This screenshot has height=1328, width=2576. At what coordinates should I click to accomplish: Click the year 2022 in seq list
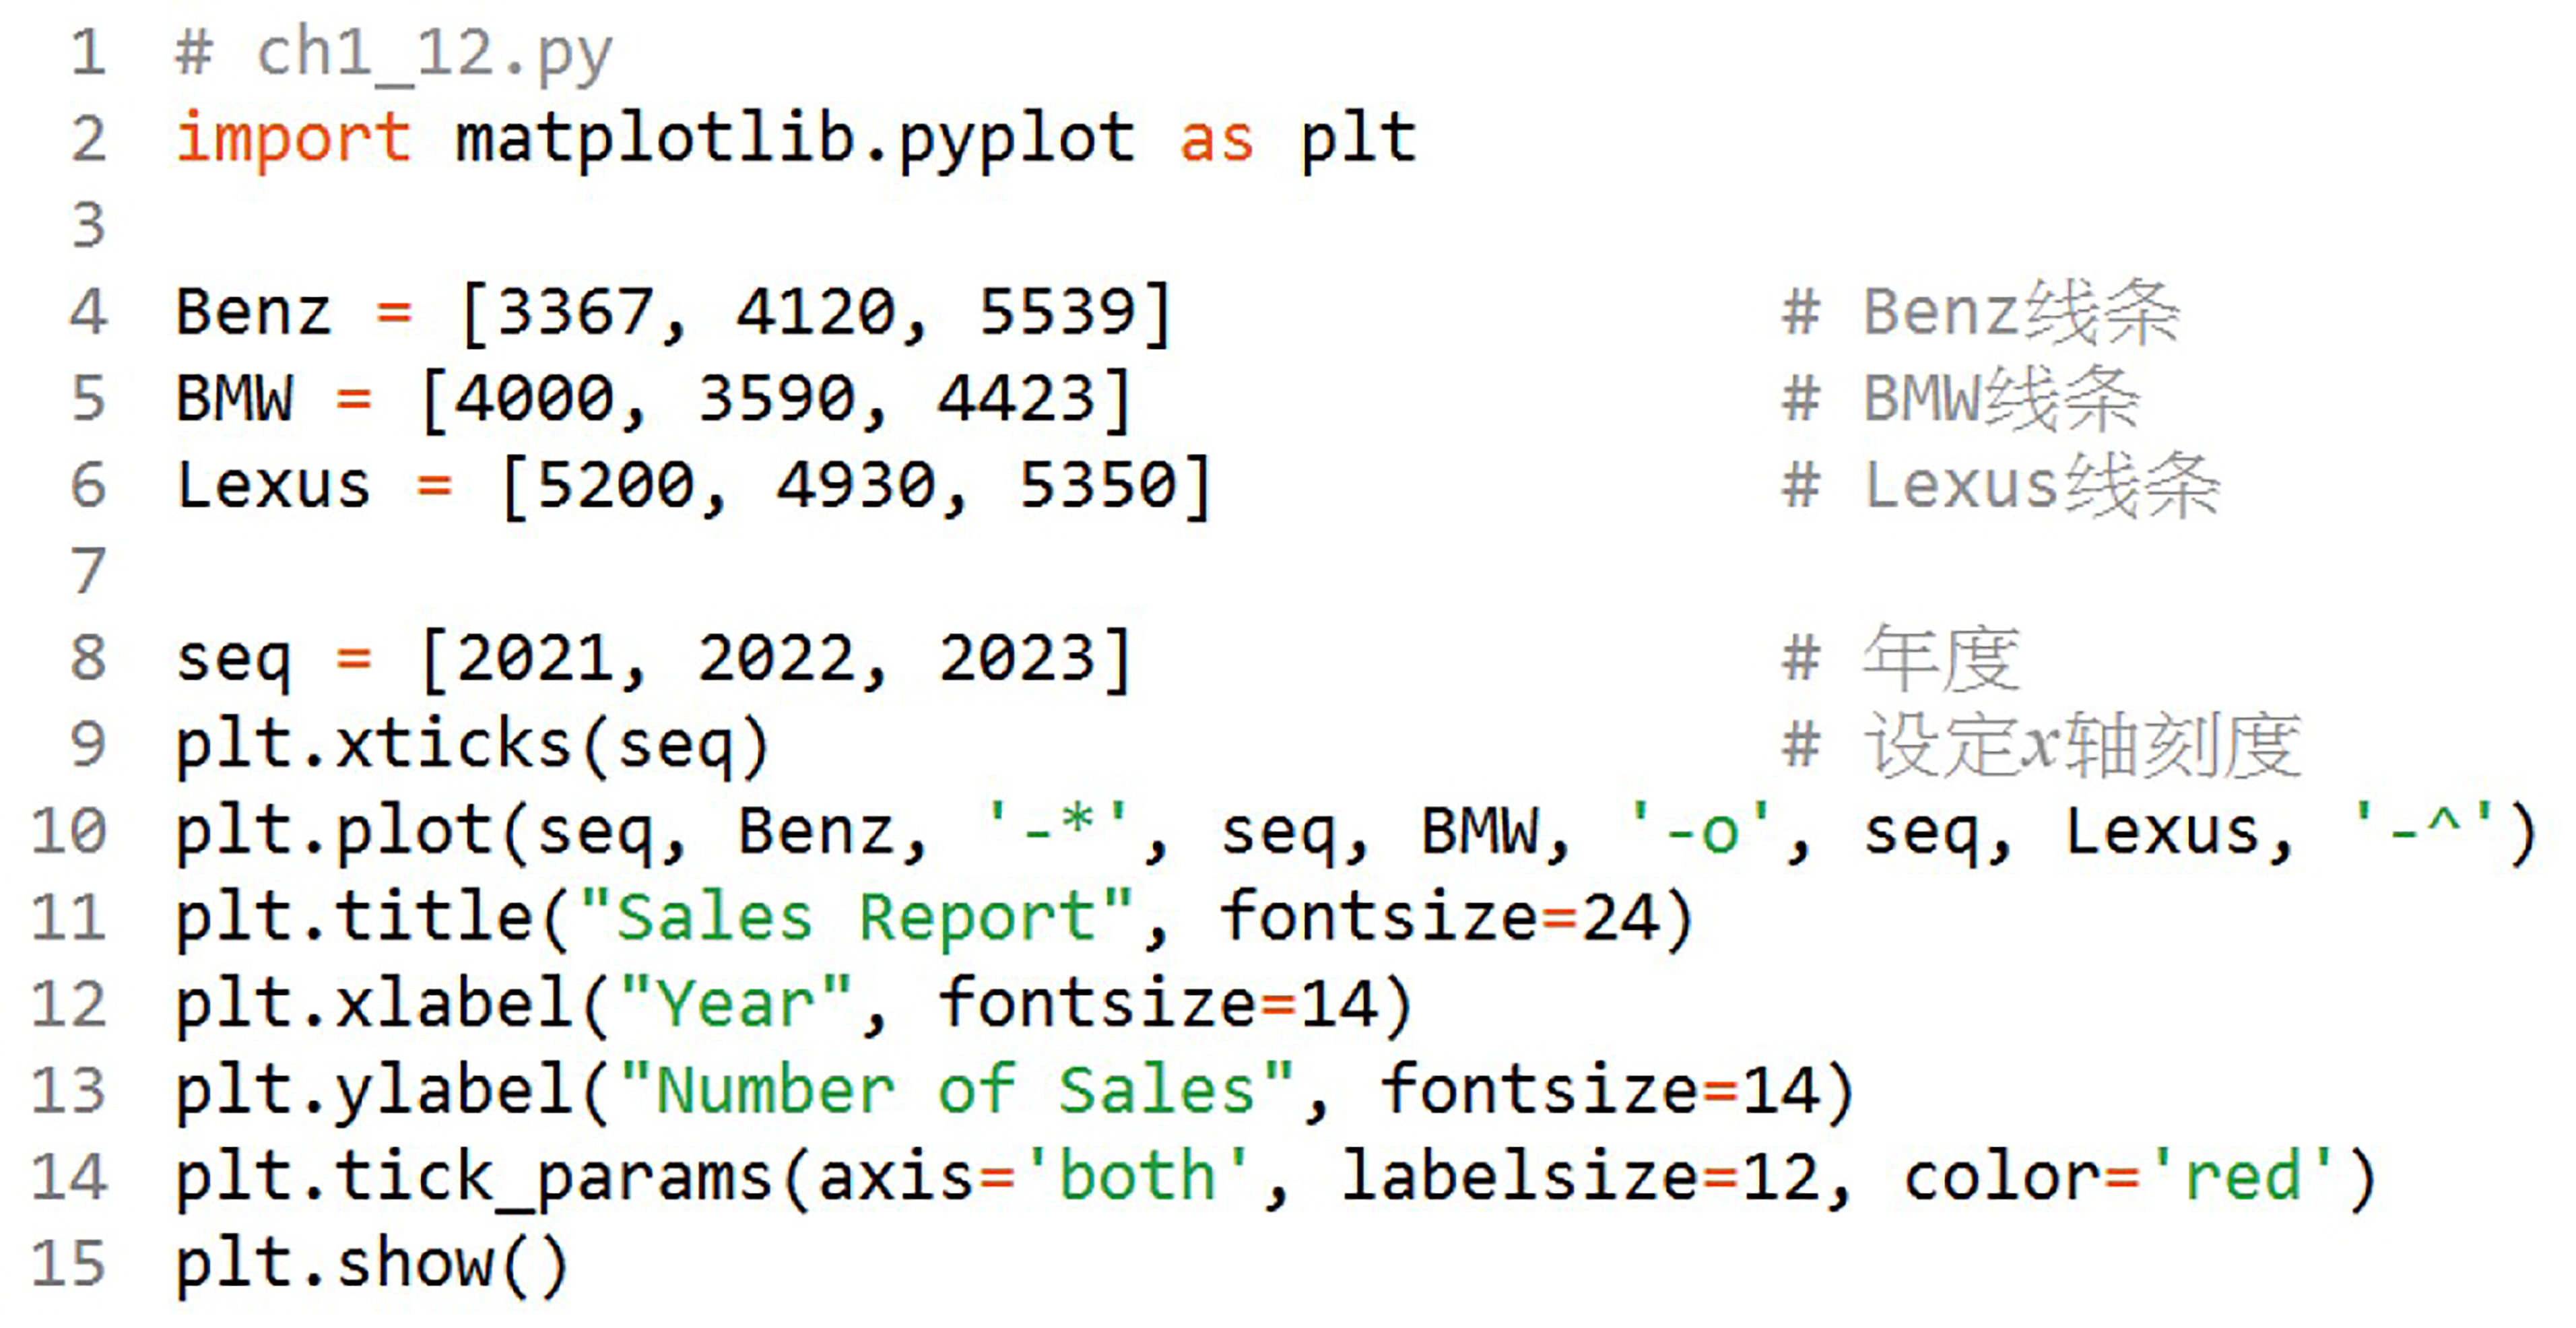pos(776,659)
